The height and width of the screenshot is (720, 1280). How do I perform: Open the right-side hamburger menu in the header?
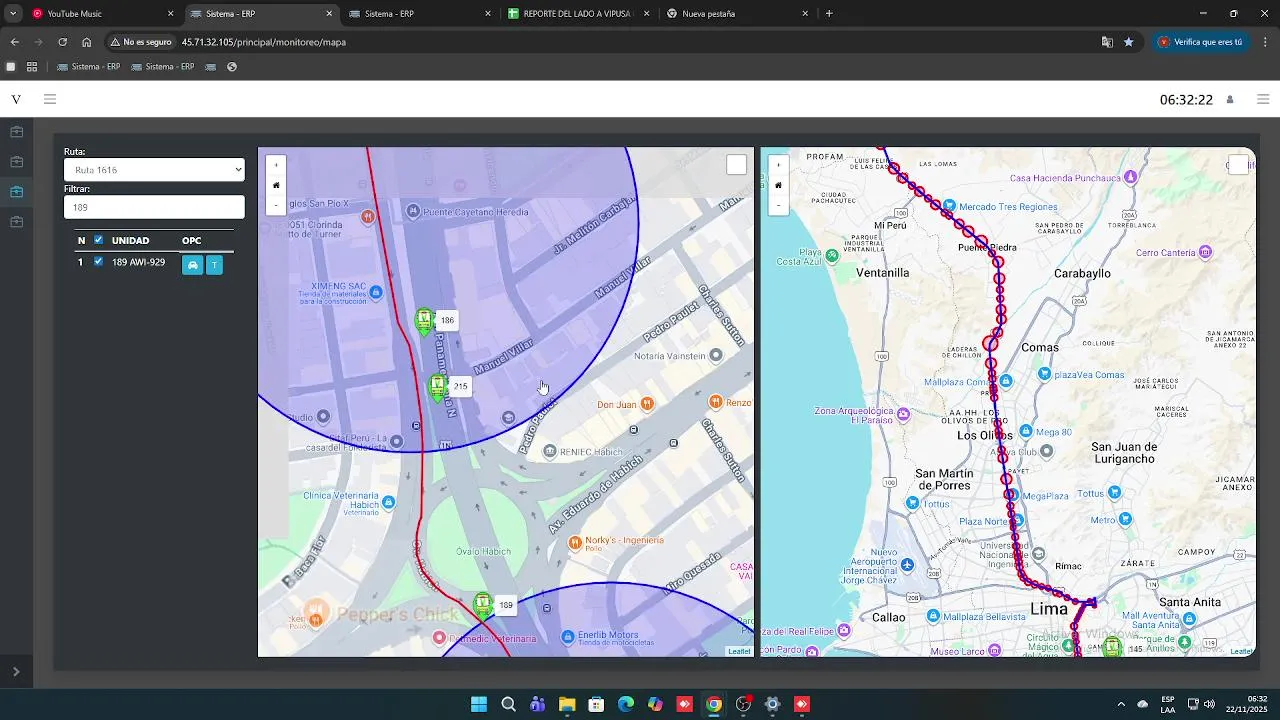[x=1263, y=99]
